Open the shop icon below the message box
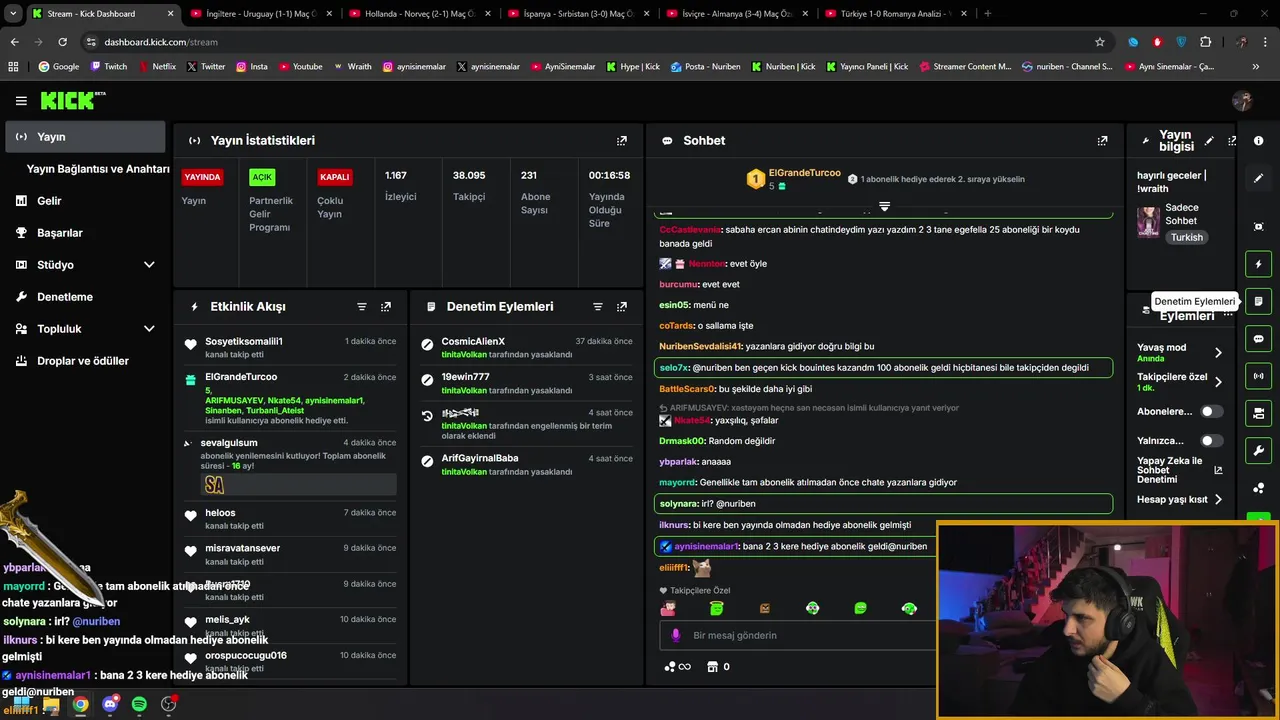This screenshot has width=1280, height=720. [712, 667]
